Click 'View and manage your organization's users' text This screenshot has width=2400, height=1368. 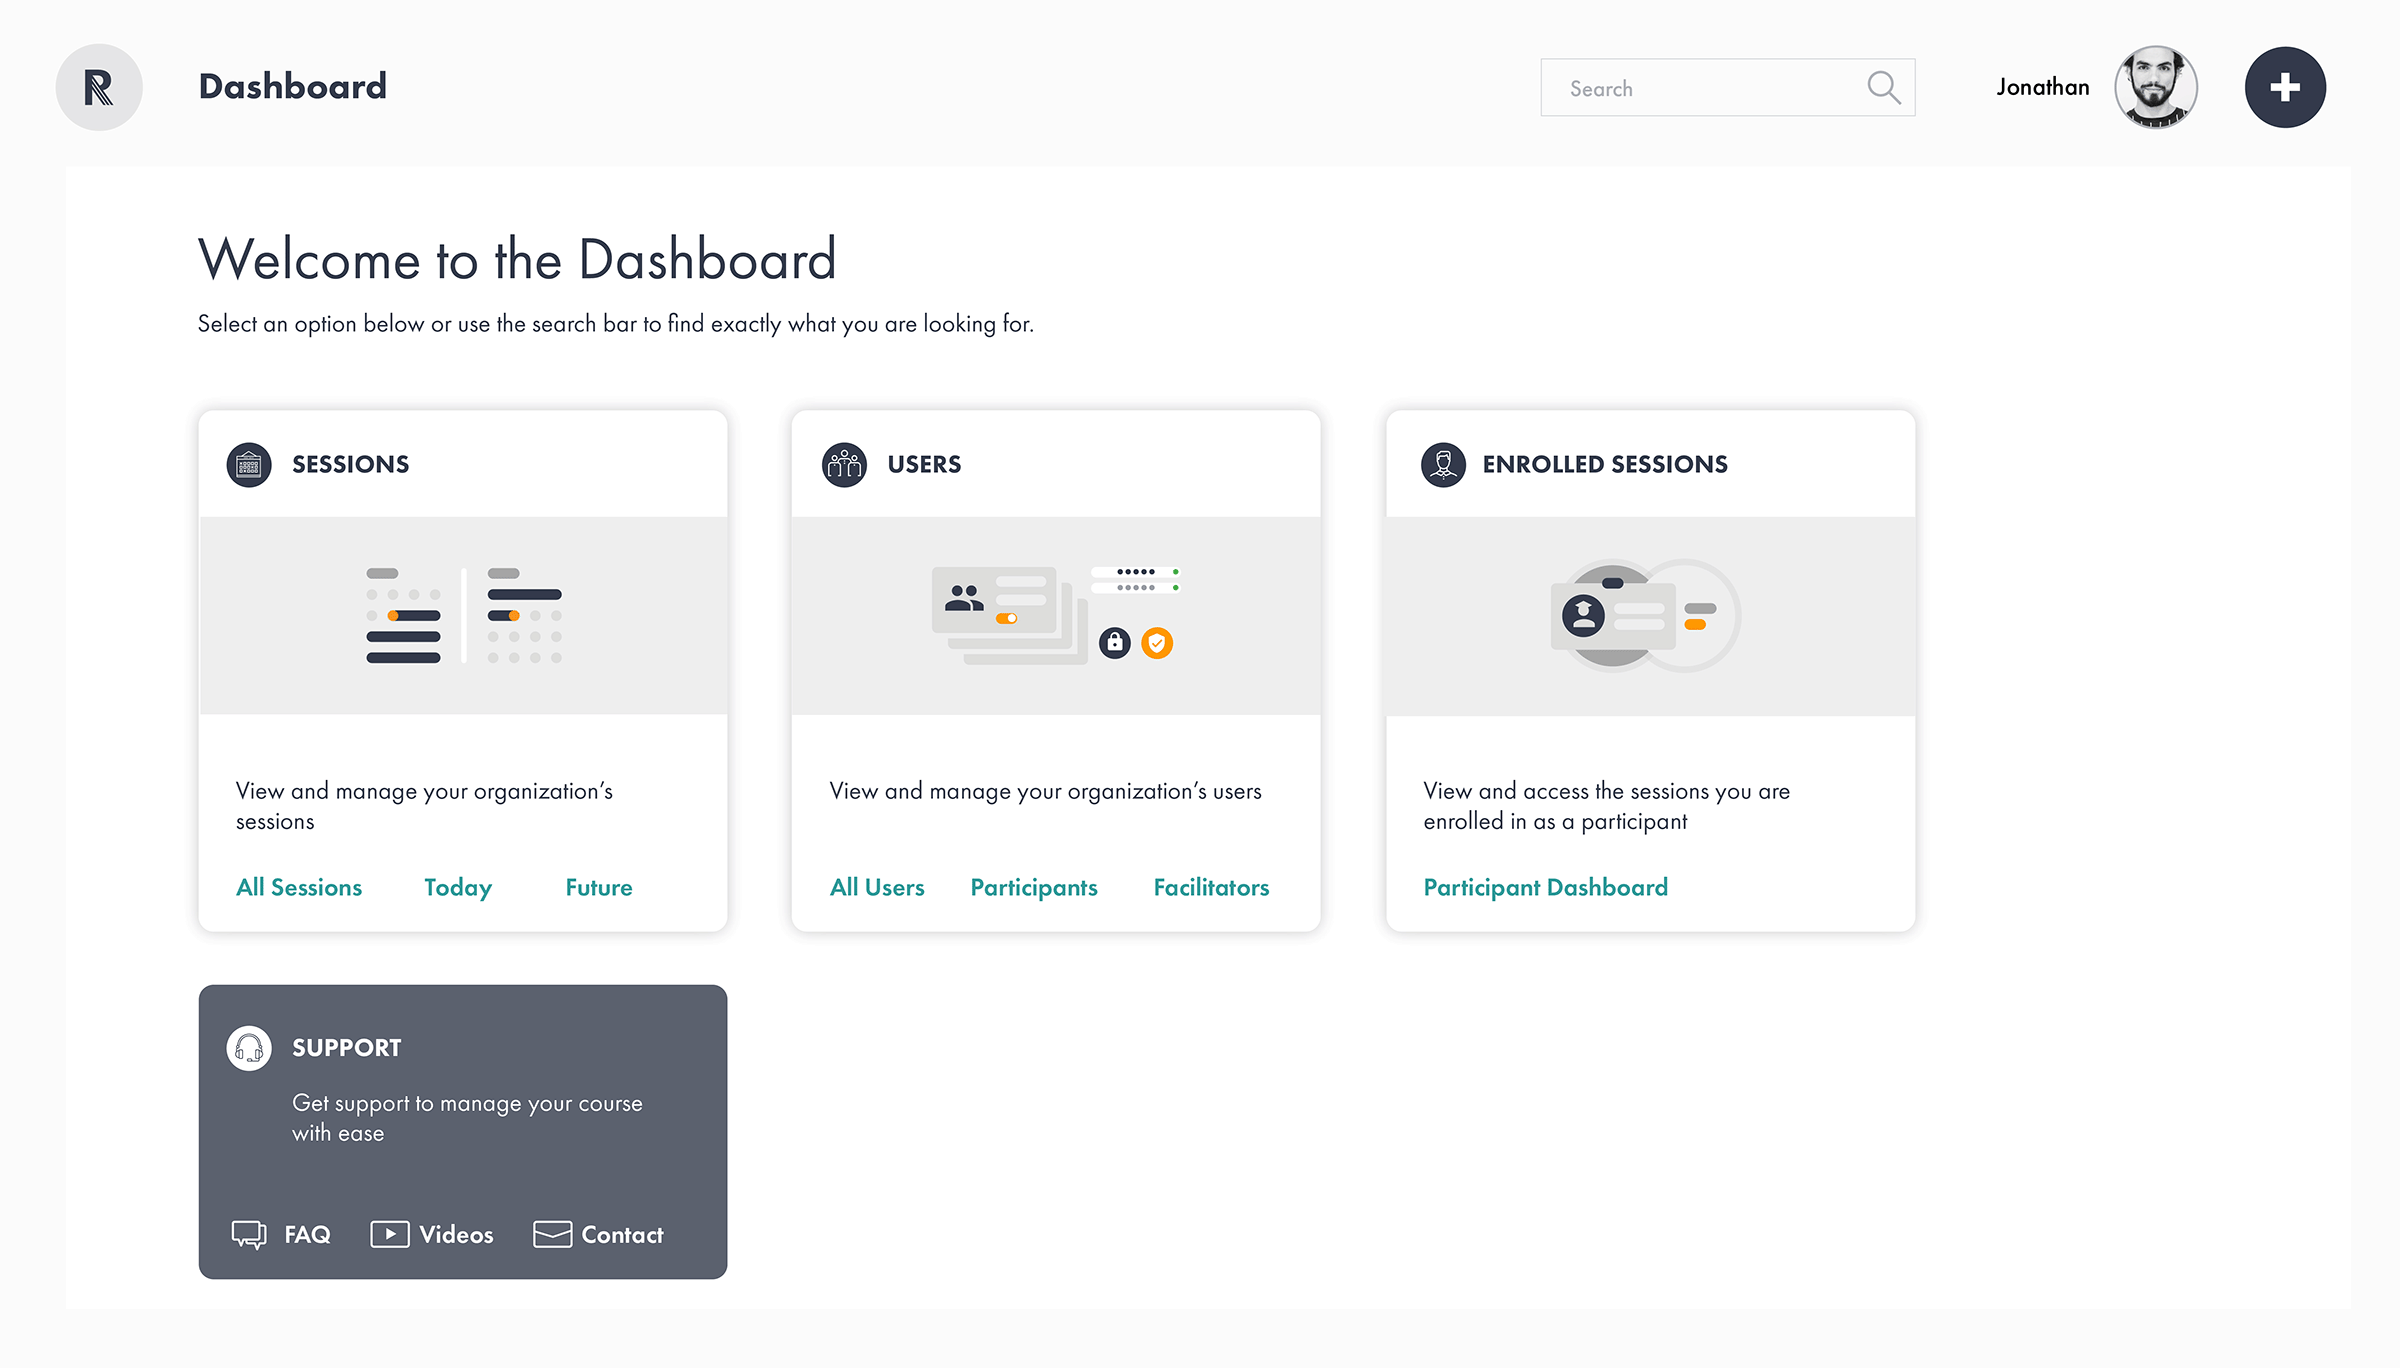click(x=1045, y=792)
